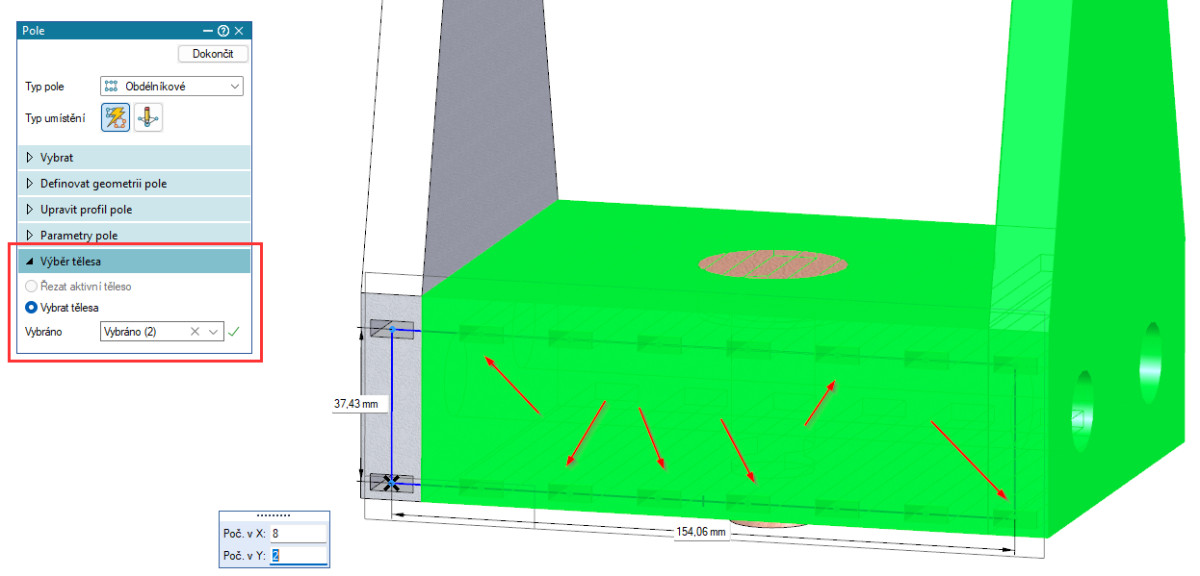This screenshot has height=576, width=1200.
Task: Open the Vybráno (2) dropdown arrow
Action: tap(213, 332)
